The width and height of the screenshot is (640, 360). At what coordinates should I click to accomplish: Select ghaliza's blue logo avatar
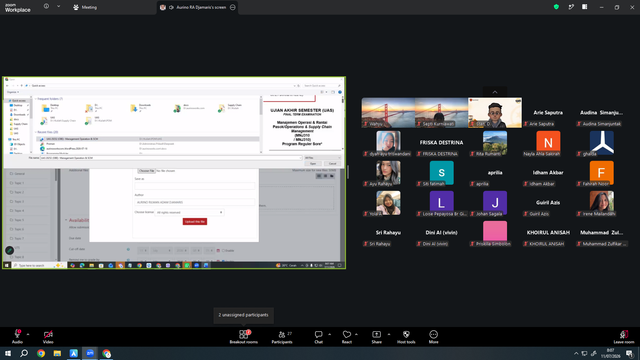tap(602, 143)
